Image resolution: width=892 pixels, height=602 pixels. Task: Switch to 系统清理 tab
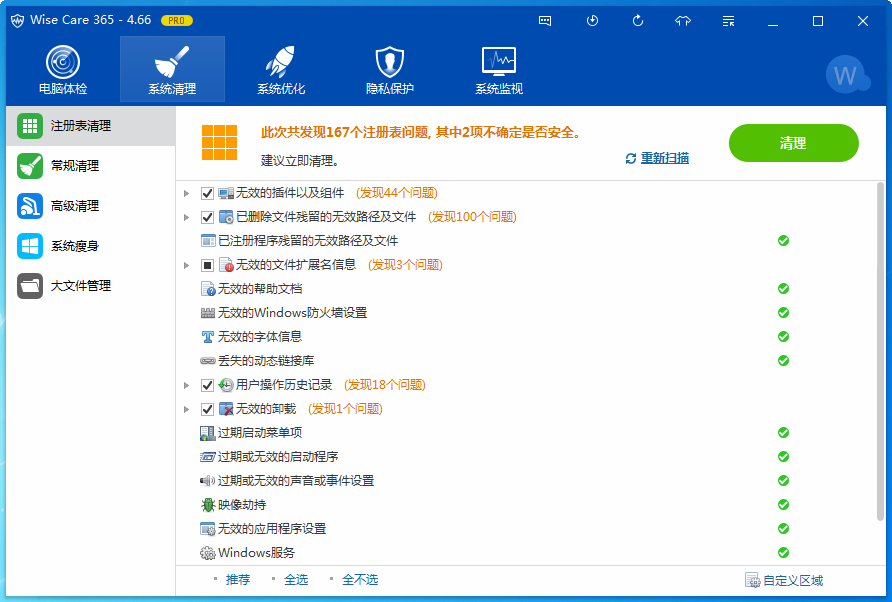(x=172, y=69)
